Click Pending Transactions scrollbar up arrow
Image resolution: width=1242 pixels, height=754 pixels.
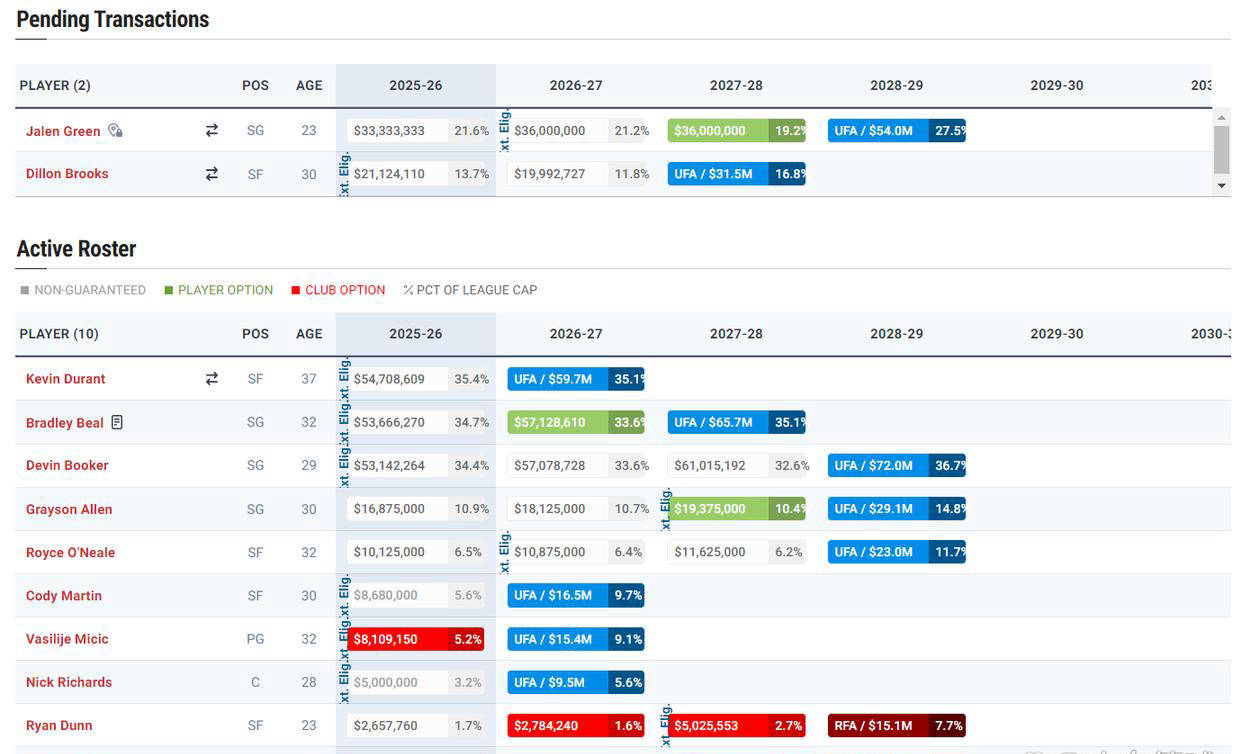click(1221, 117)
